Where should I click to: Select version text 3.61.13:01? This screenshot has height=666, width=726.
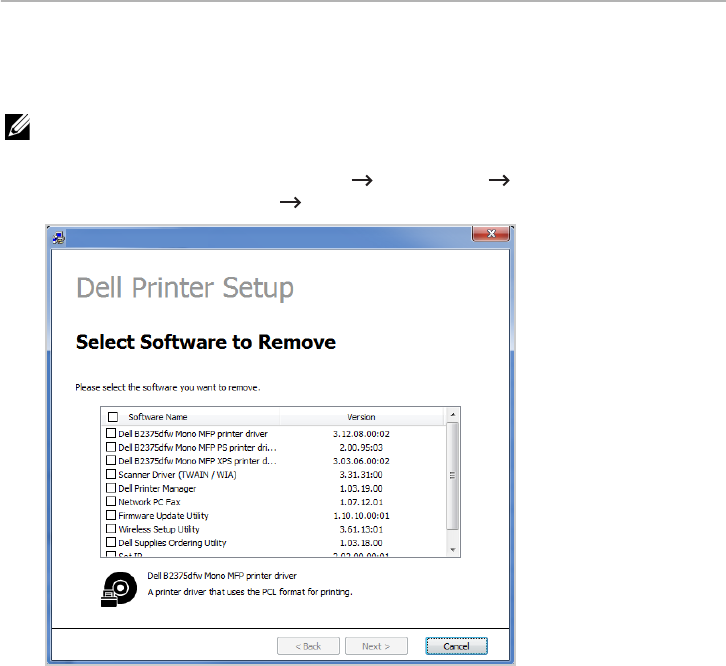click(361, 529)
